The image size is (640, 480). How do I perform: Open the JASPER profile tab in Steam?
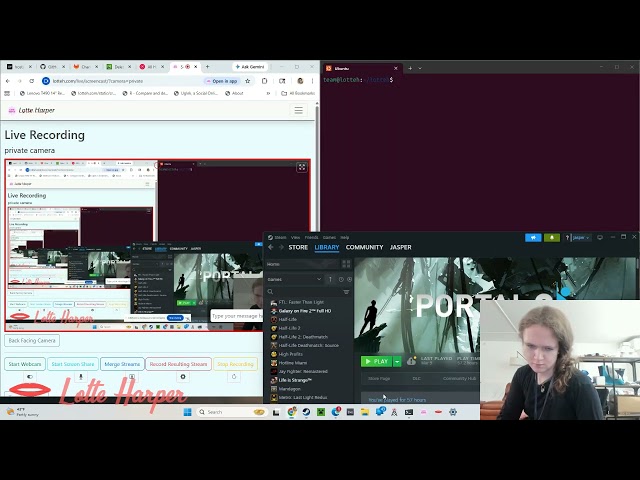click(401, 247)
